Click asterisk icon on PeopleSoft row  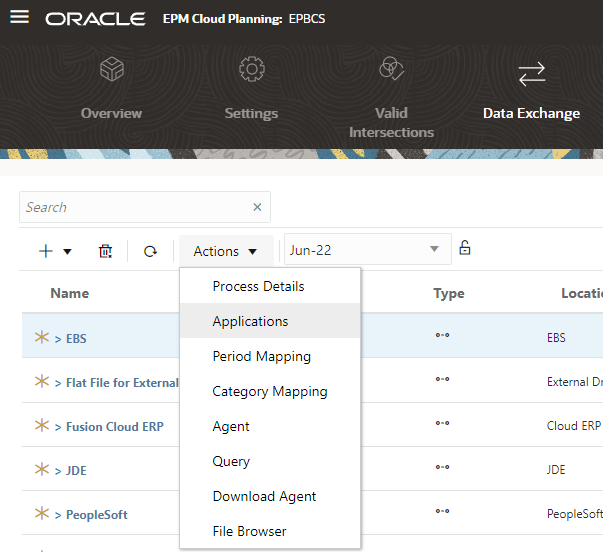[x=42, y=513]
